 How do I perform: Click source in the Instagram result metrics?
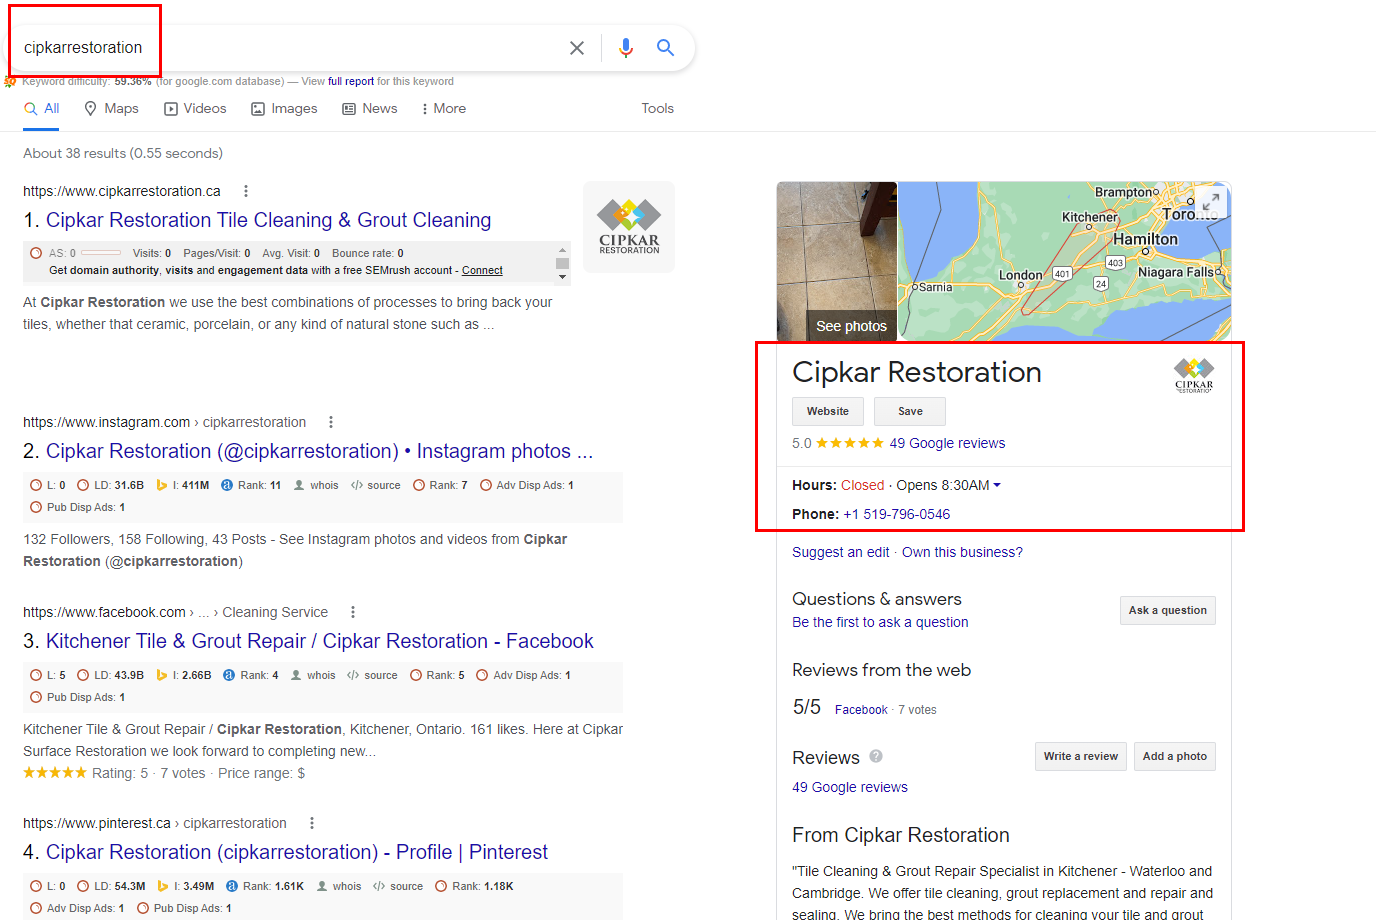click(x=376, y=486)
